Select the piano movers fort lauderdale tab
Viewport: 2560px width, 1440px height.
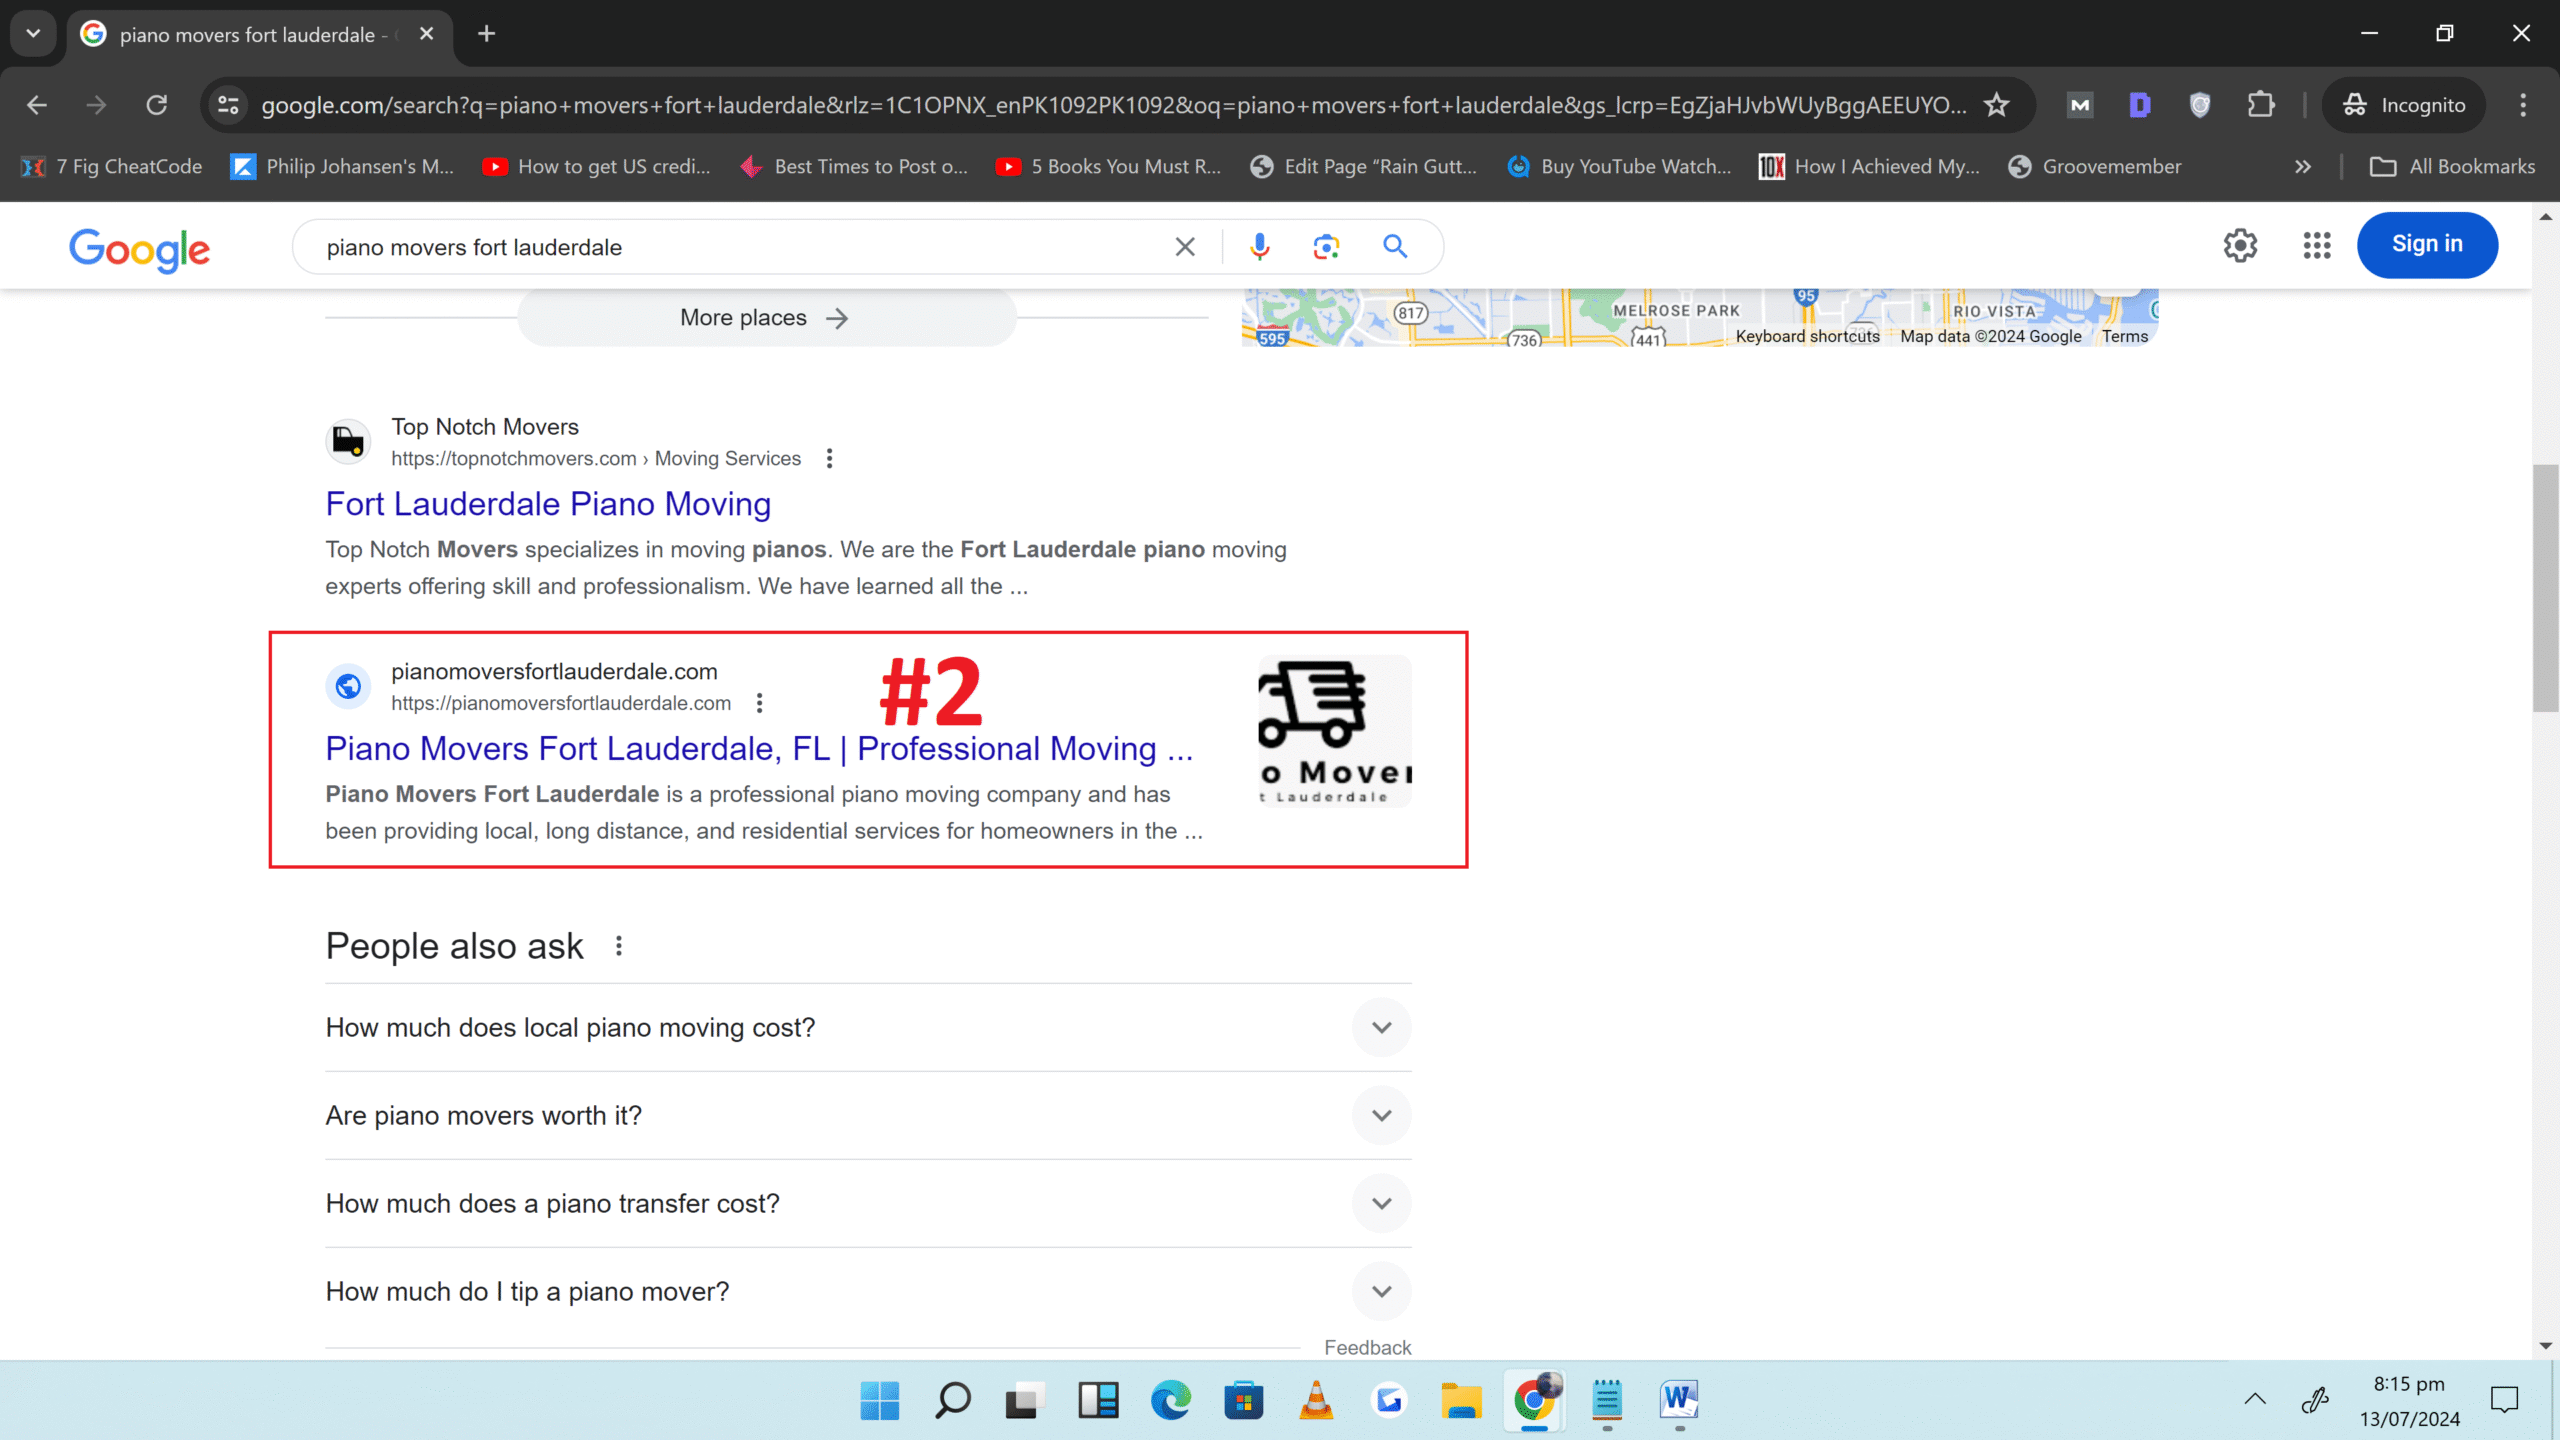coord(247,35)
